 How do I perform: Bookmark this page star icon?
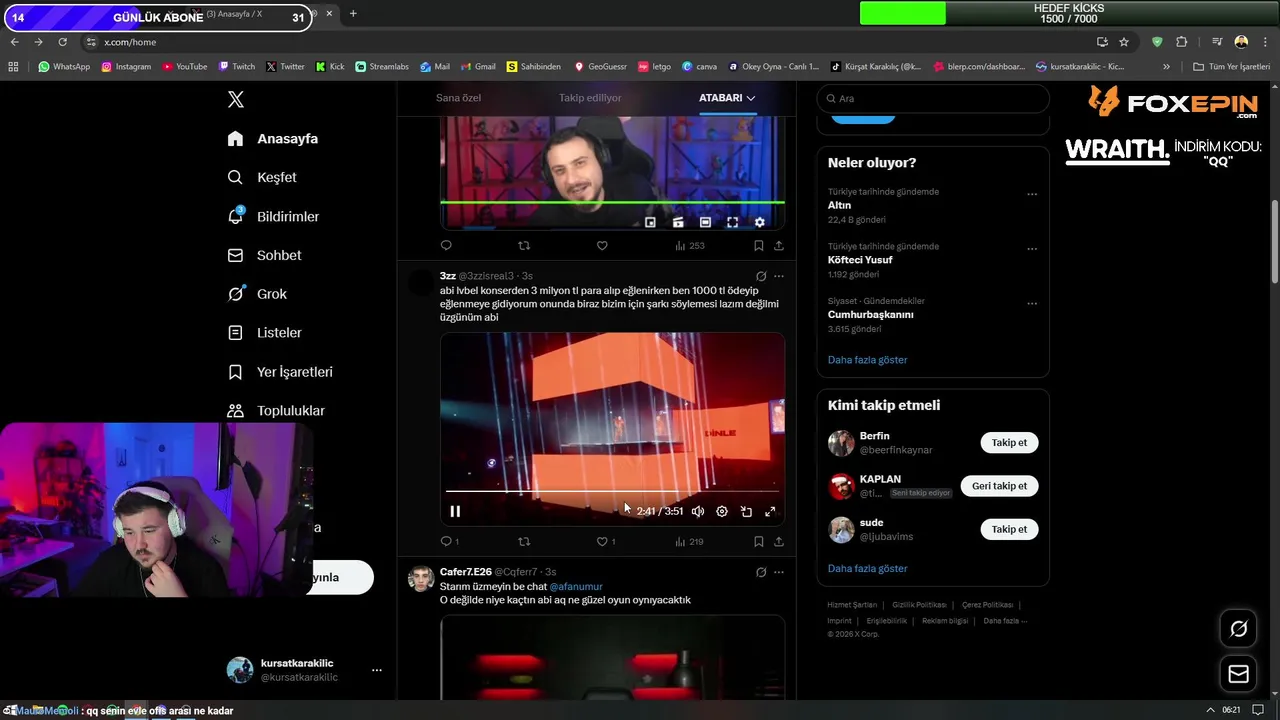pyautogui.click(x=1124, y=42)
